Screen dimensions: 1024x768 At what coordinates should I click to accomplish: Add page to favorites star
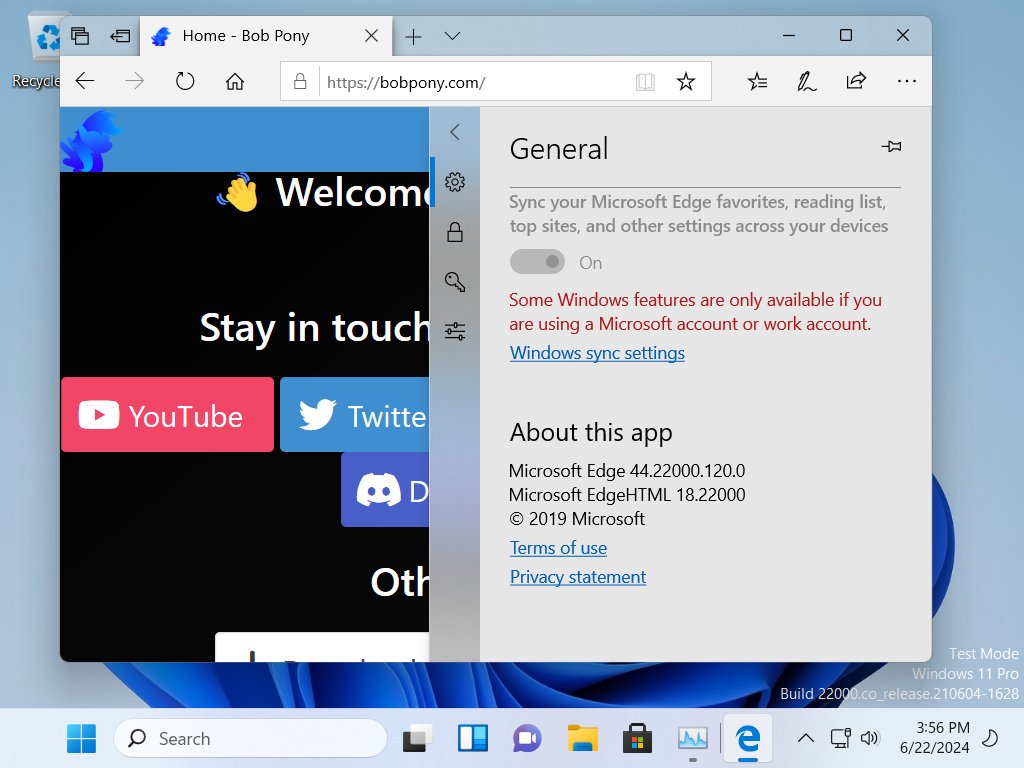(x=686, y=82)
